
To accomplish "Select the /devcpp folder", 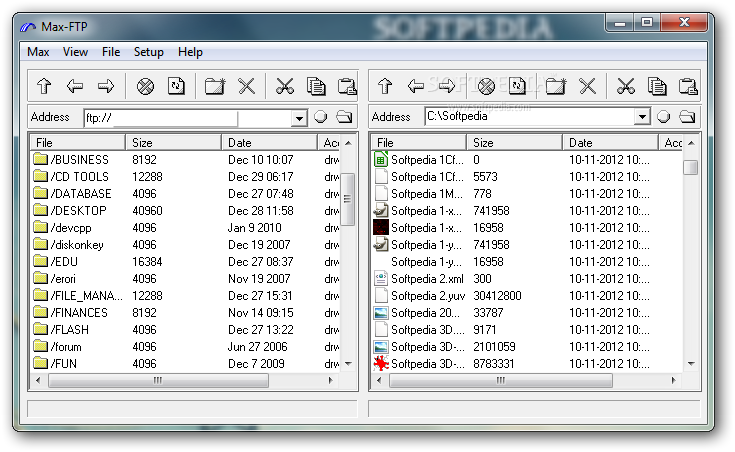I will (x=63, y=228).
